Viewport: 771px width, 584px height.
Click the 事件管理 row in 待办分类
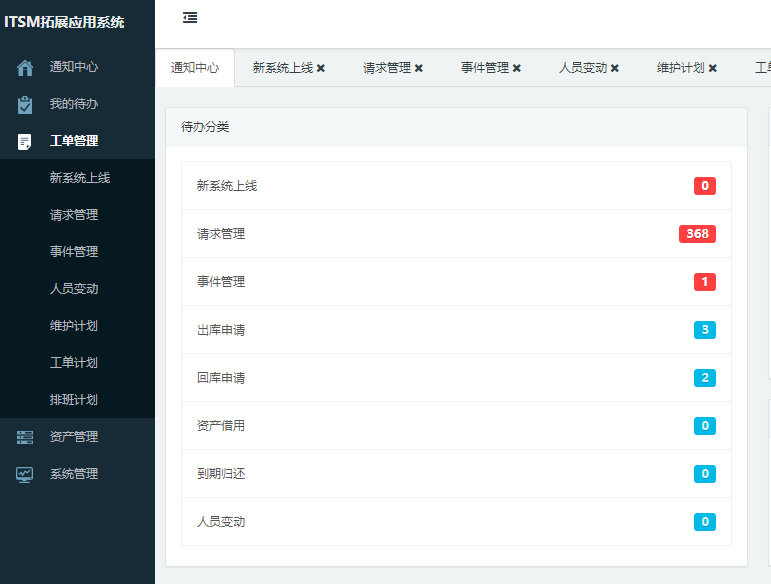pyautogui.click(x=456, y=282)
